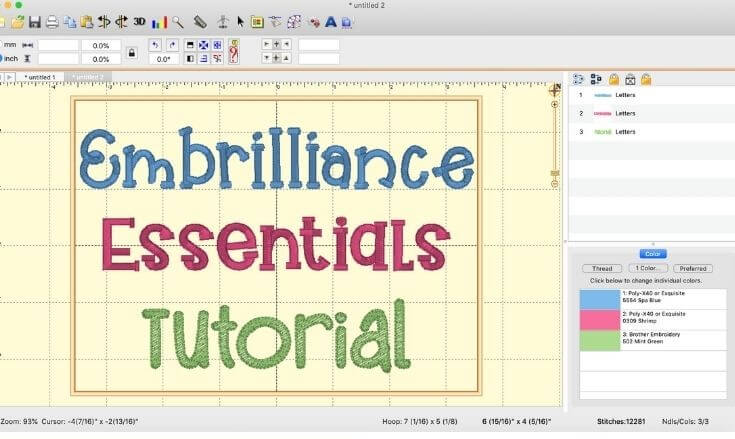Choose the arrow selection pointer tool
This screenshot has width=735, height=439.
240,22
